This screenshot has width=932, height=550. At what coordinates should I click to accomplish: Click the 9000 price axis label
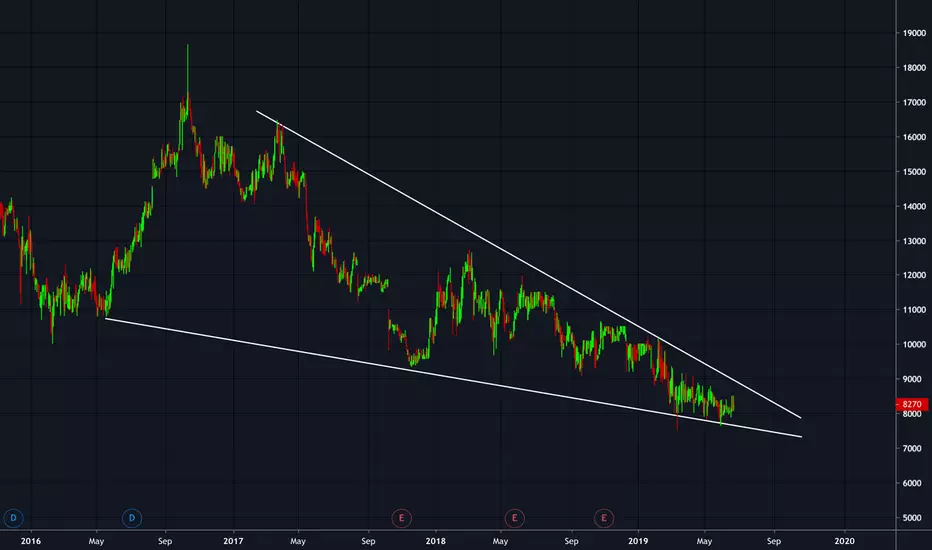(914, 379)
